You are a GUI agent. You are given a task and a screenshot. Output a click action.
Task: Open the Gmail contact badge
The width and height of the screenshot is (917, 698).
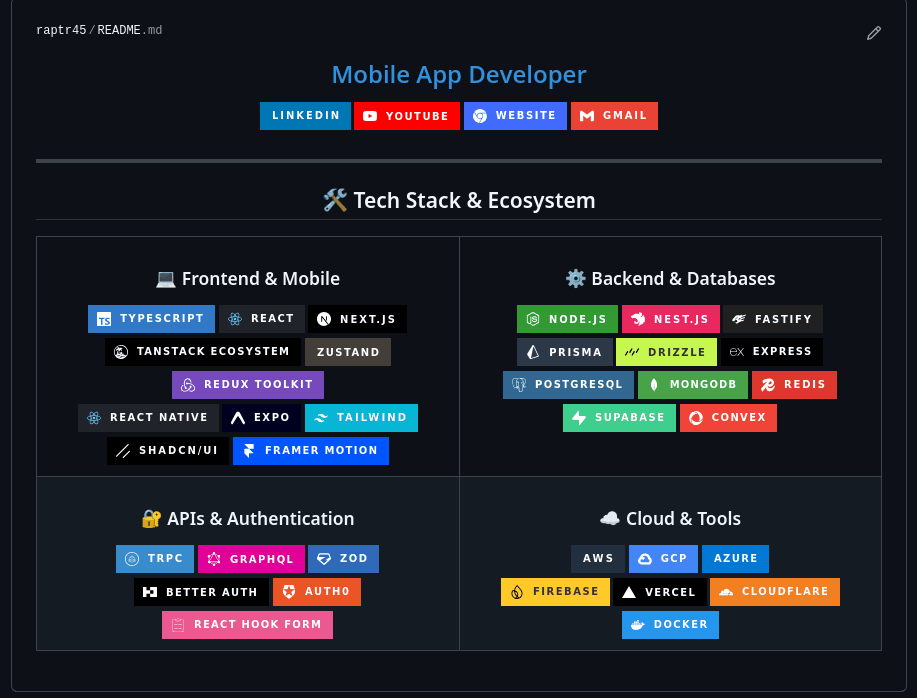pyautogui.click(x=614, y=116)
